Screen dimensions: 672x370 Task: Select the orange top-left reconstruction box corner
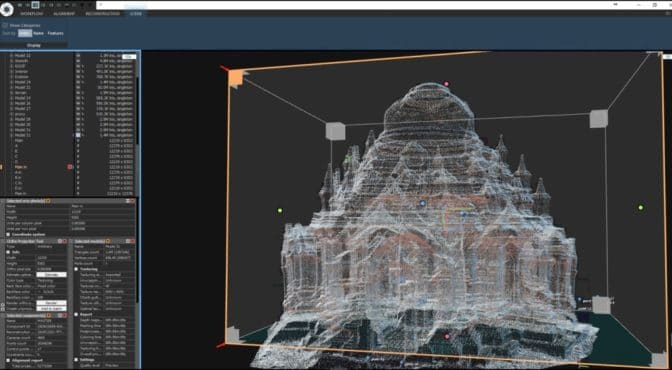point(235,78)
